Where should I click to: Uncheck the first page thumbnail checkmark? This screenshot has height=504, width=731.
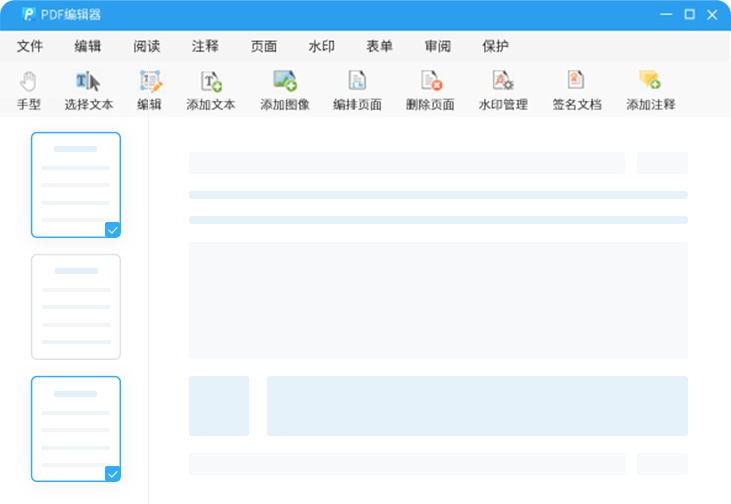[x=113, y=230]
